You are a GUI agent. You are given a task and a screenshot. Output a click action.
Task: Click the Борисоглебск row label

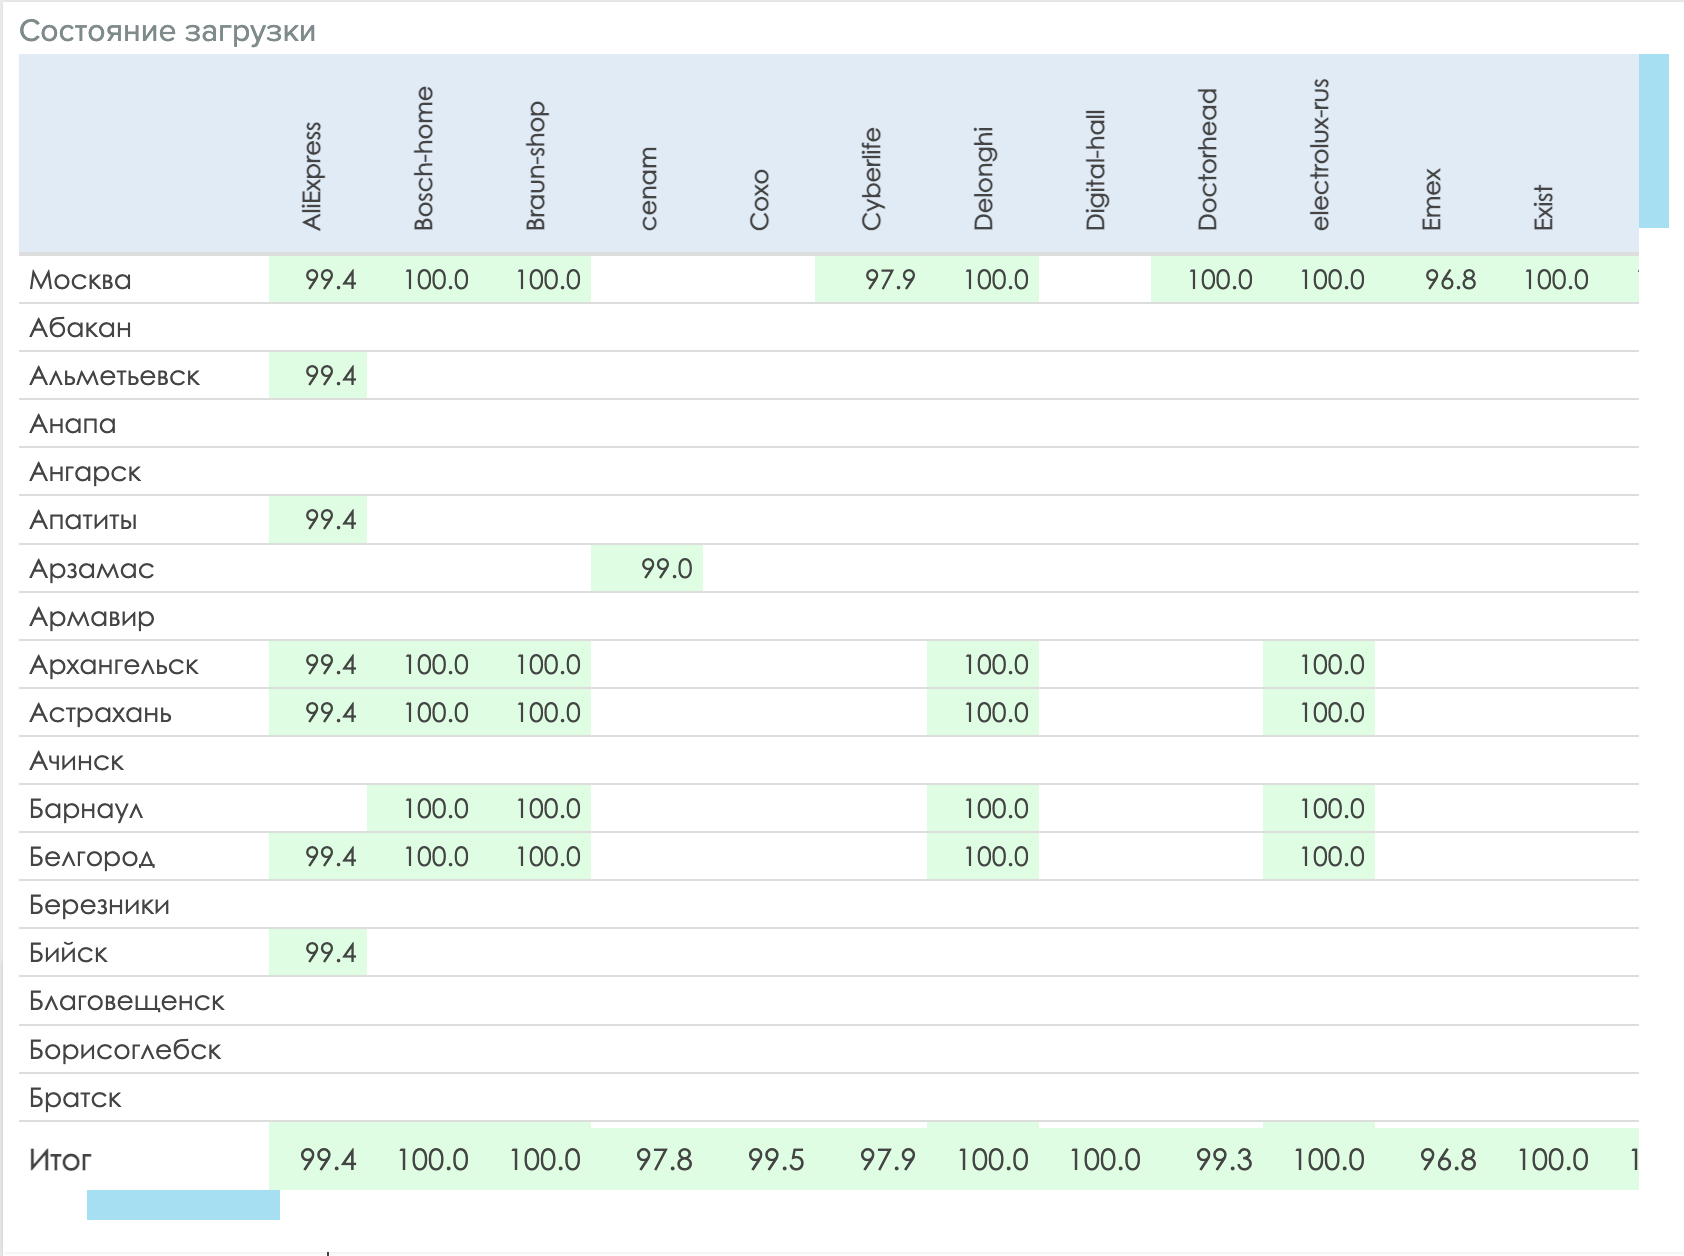tap(125, 1050)
